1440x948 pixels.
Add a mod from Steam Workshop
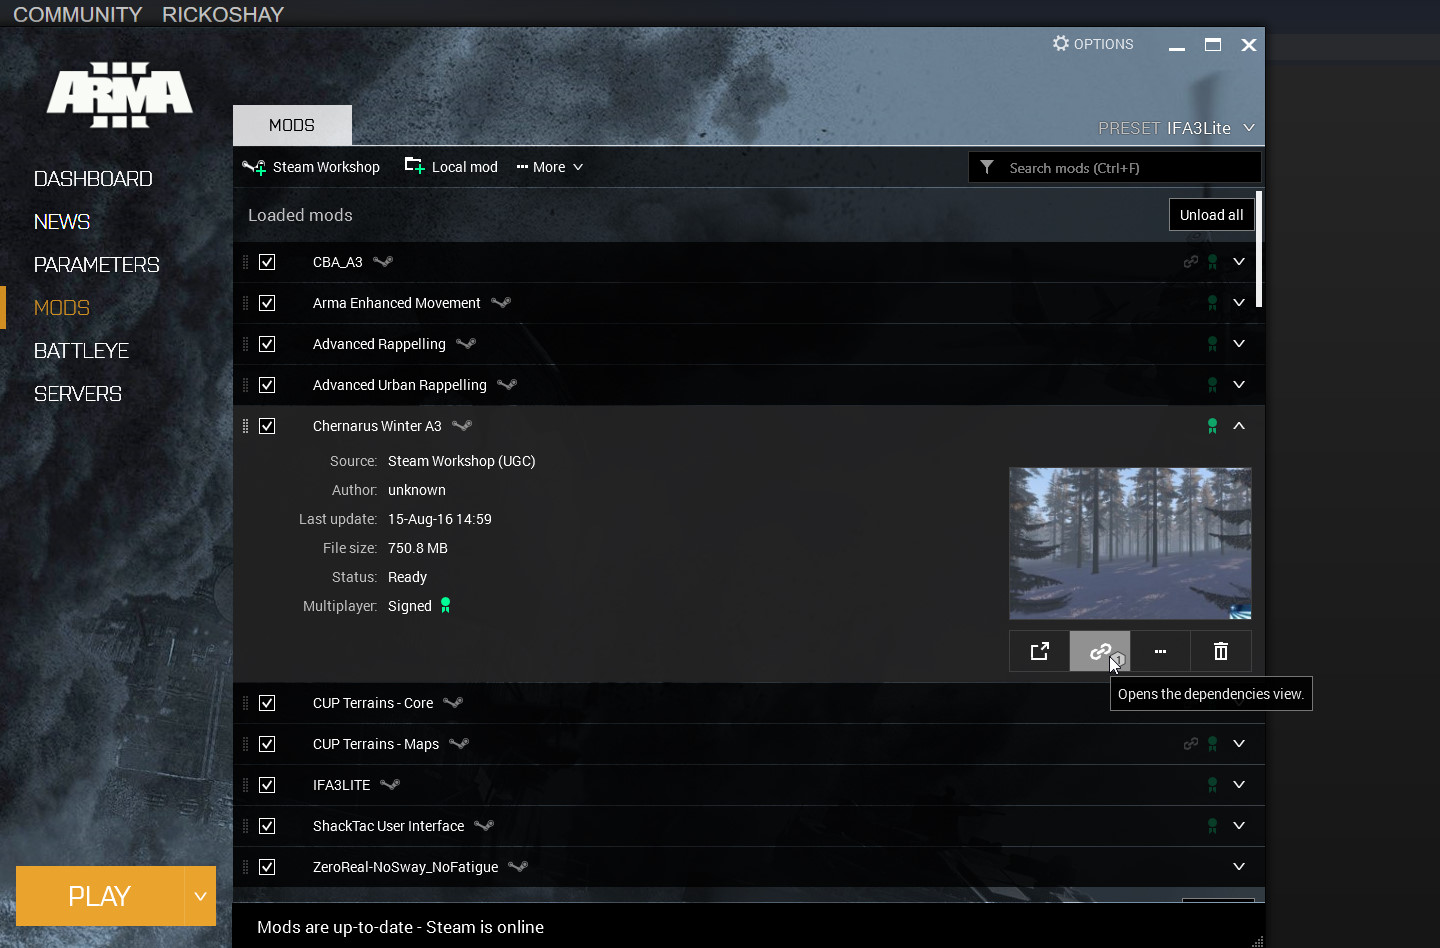point(311,167)
